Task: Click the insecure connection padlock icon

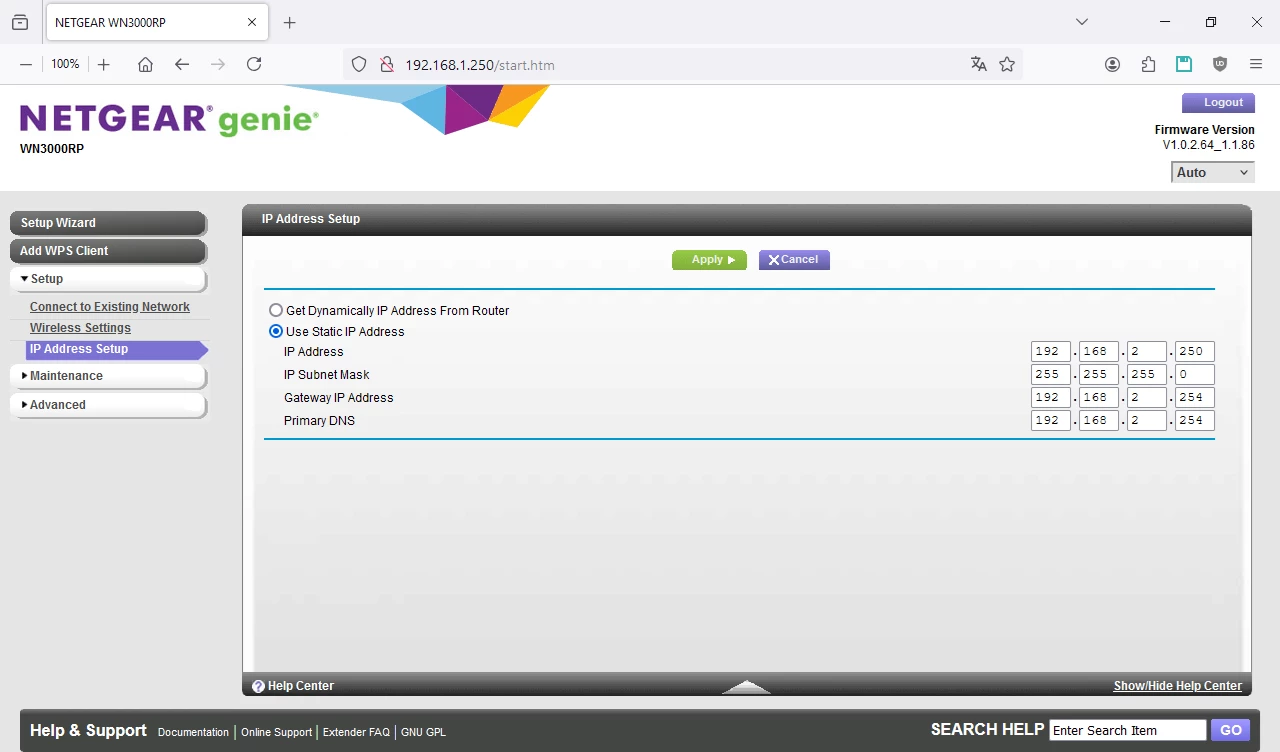Action: tap(387, 65)
